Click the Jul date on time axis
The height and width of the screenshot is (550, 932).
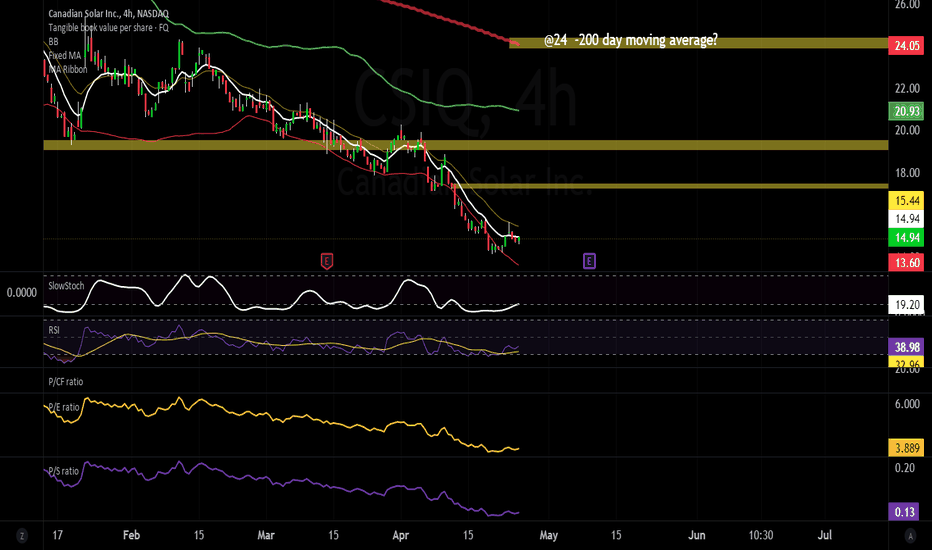tap(824, 535)
